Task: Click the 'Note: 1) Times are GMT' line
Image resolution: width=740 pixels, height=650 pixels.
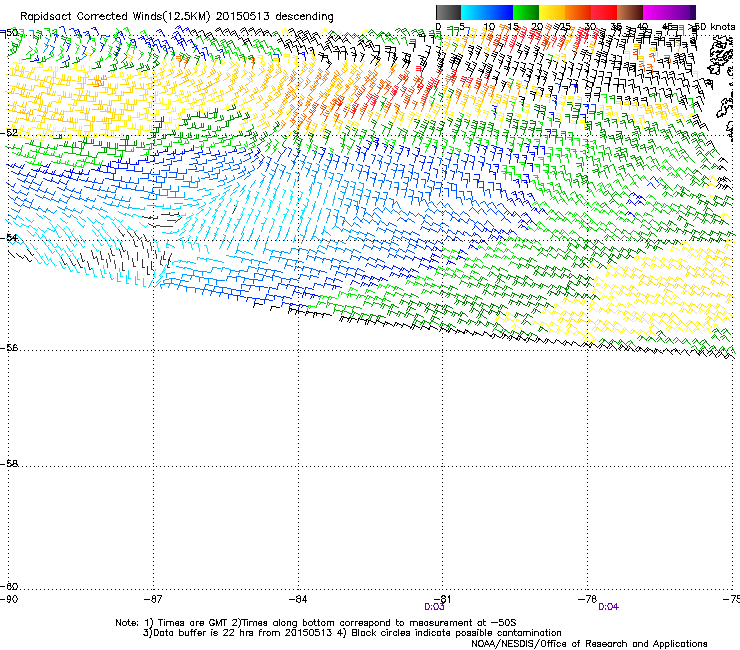Action: (315, 623)
